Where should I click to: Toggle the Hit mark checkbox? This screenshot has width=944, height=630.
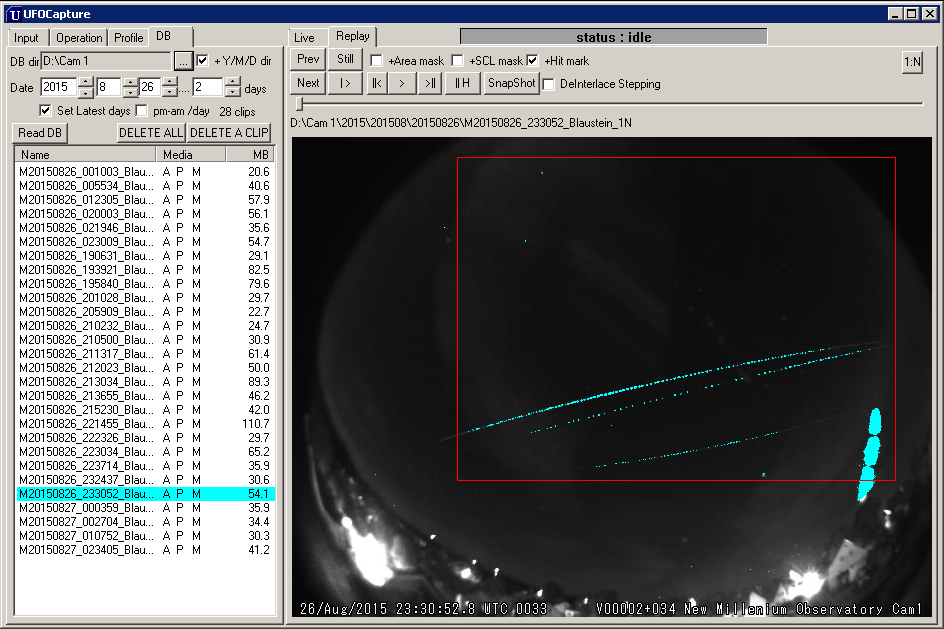coord(533,61)
